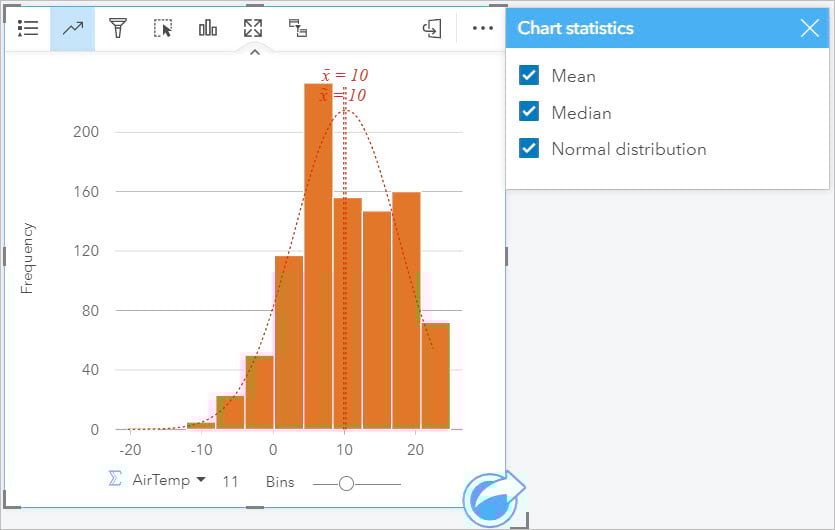The height and width of the screenshot is (530, 835).
Task: Open the AirTemp field dropdown
Action: (x=168, y=480)
